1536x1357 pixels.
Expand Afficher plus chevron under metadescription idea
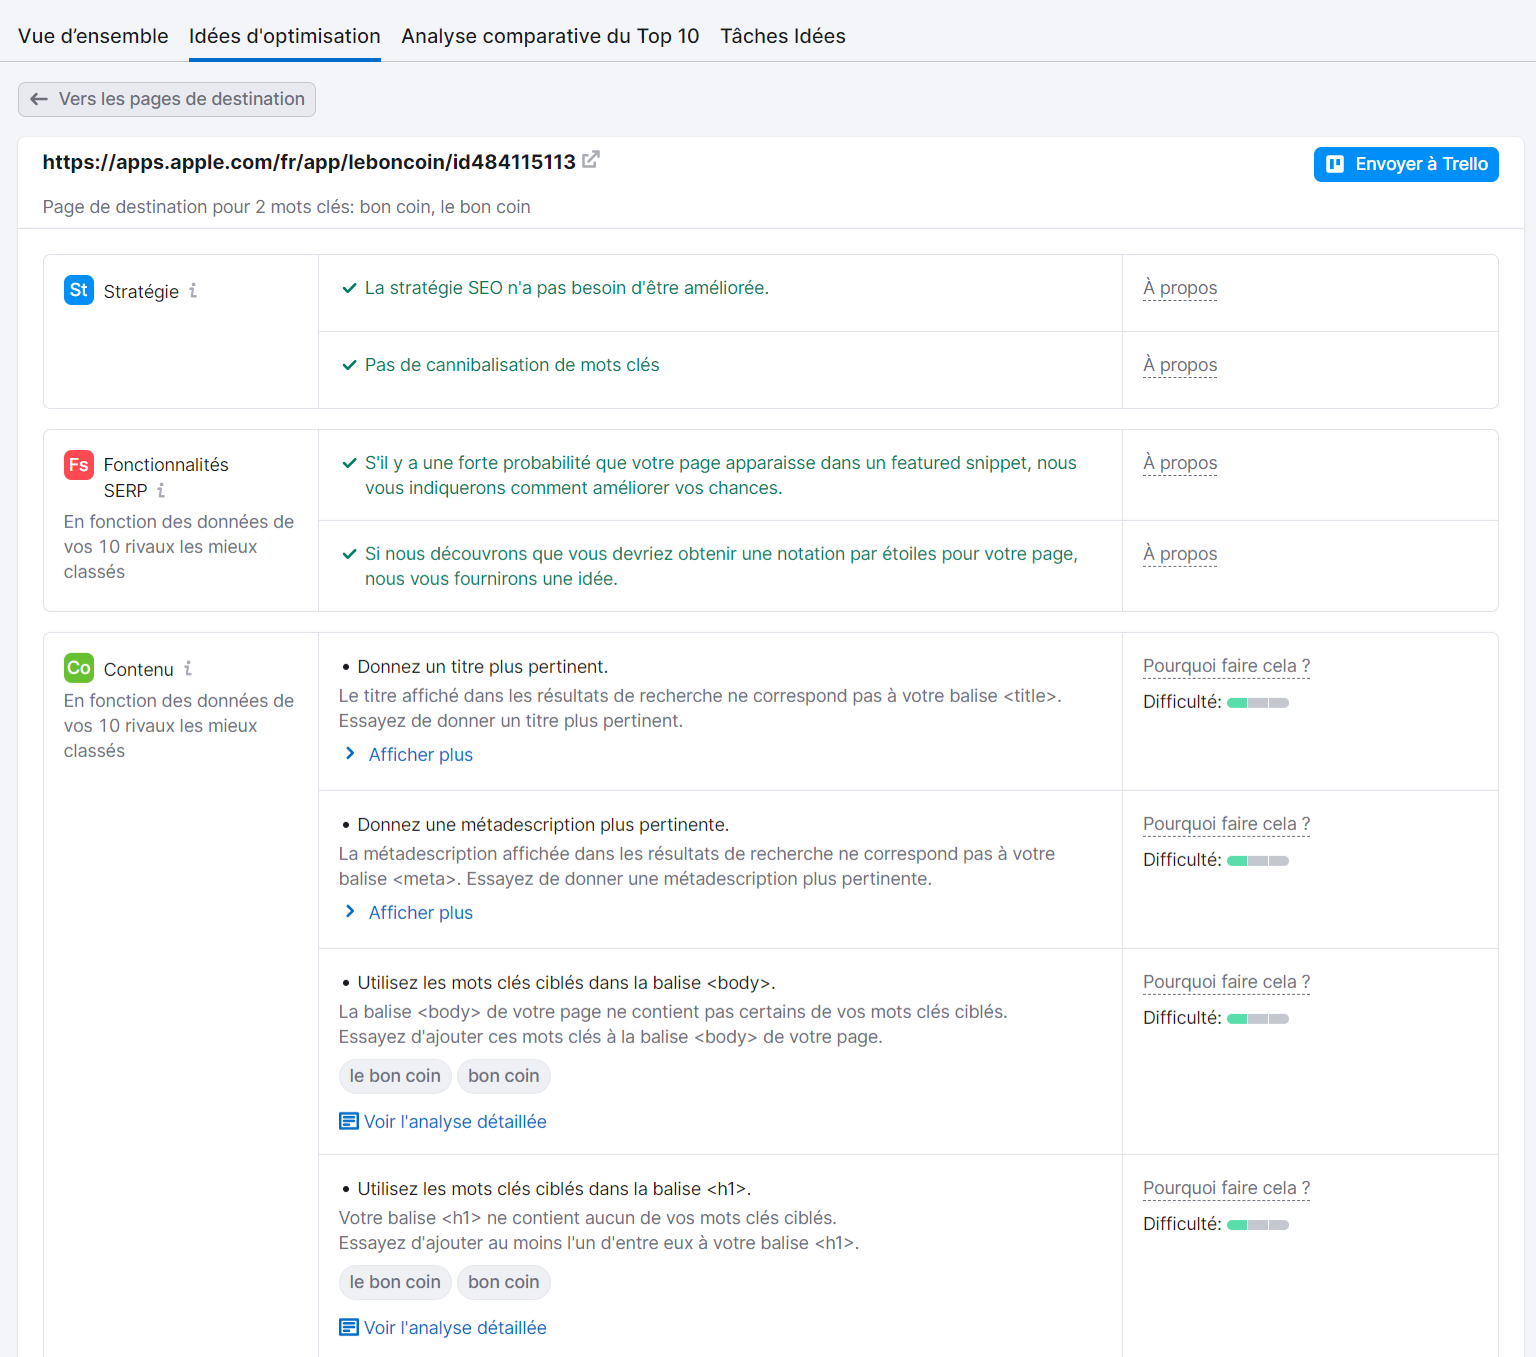pyautogui.click(x=350, y=912)
